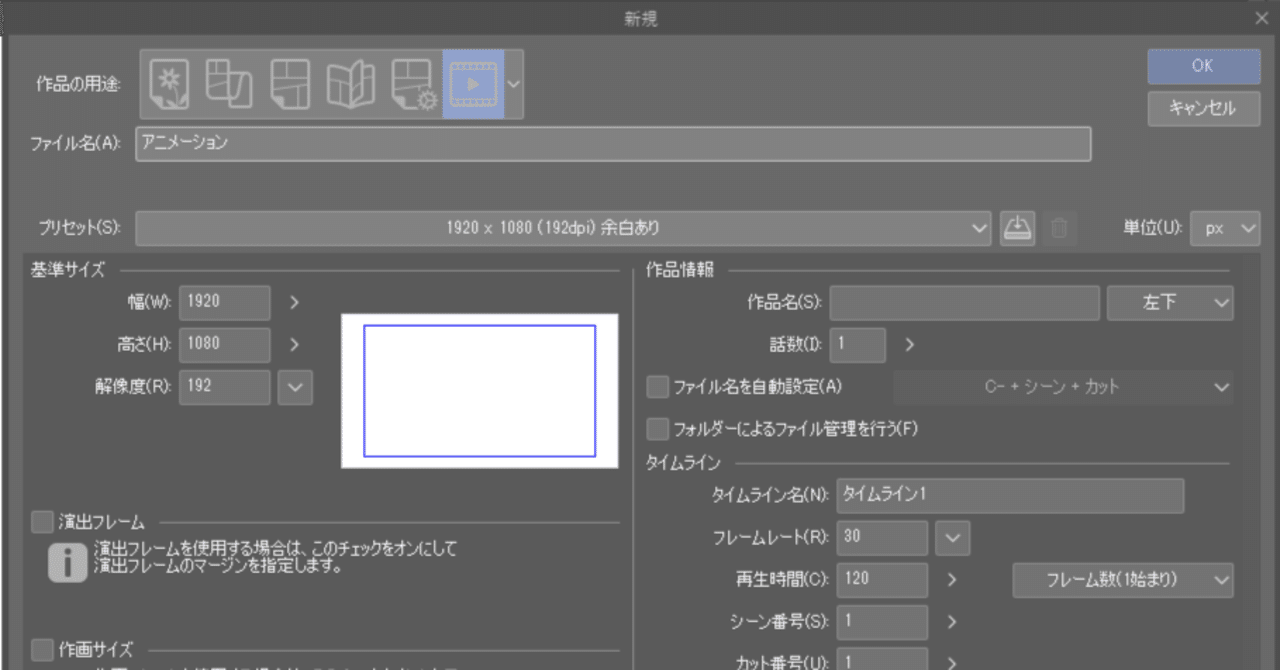
Task: Click the キャンセル button
Action: click(x=1203, y=109)
